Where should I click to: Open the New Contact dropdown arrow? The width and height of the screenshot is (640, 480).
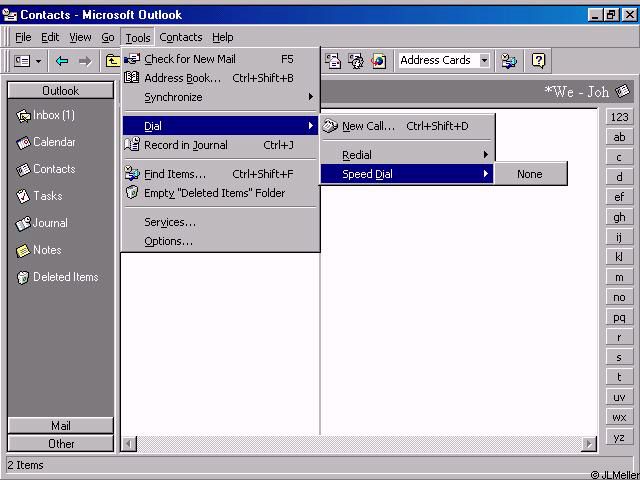38,62
